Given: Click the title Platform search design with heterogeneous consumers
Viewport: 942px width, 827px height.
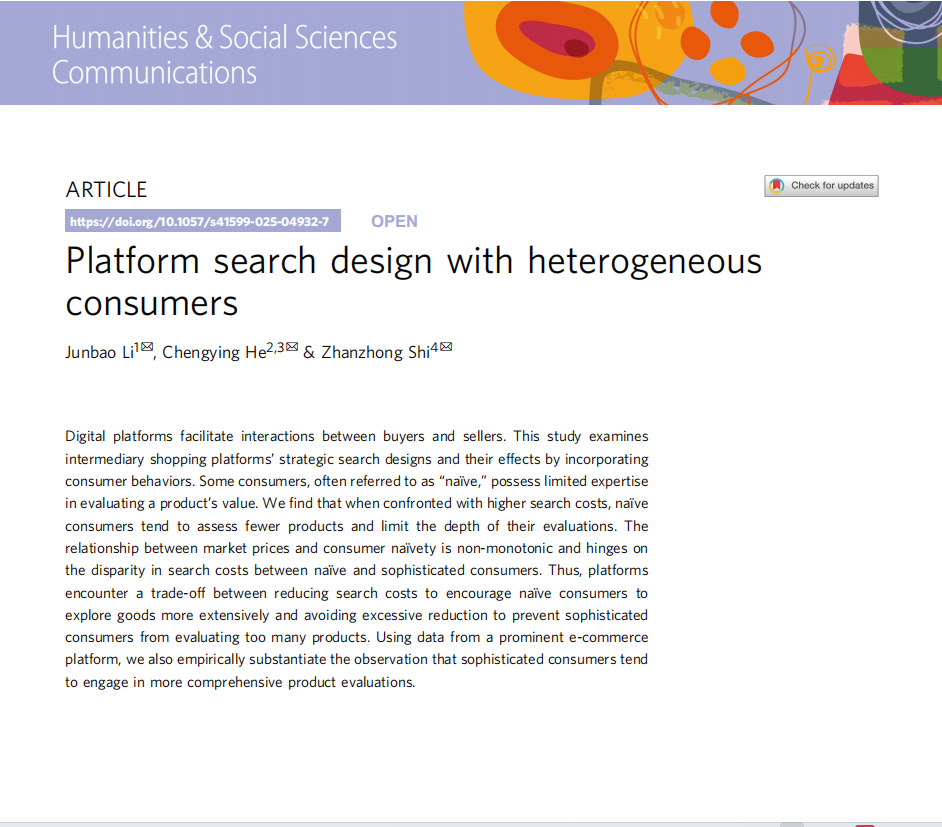Looking at the screenshot, I should [x=413, y=281].
